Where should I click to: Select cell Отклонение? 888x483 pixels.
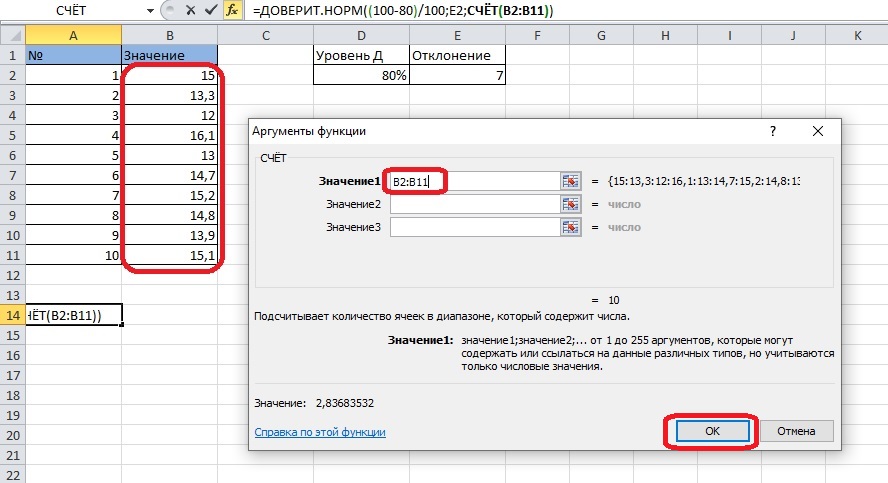pos(457,55)
